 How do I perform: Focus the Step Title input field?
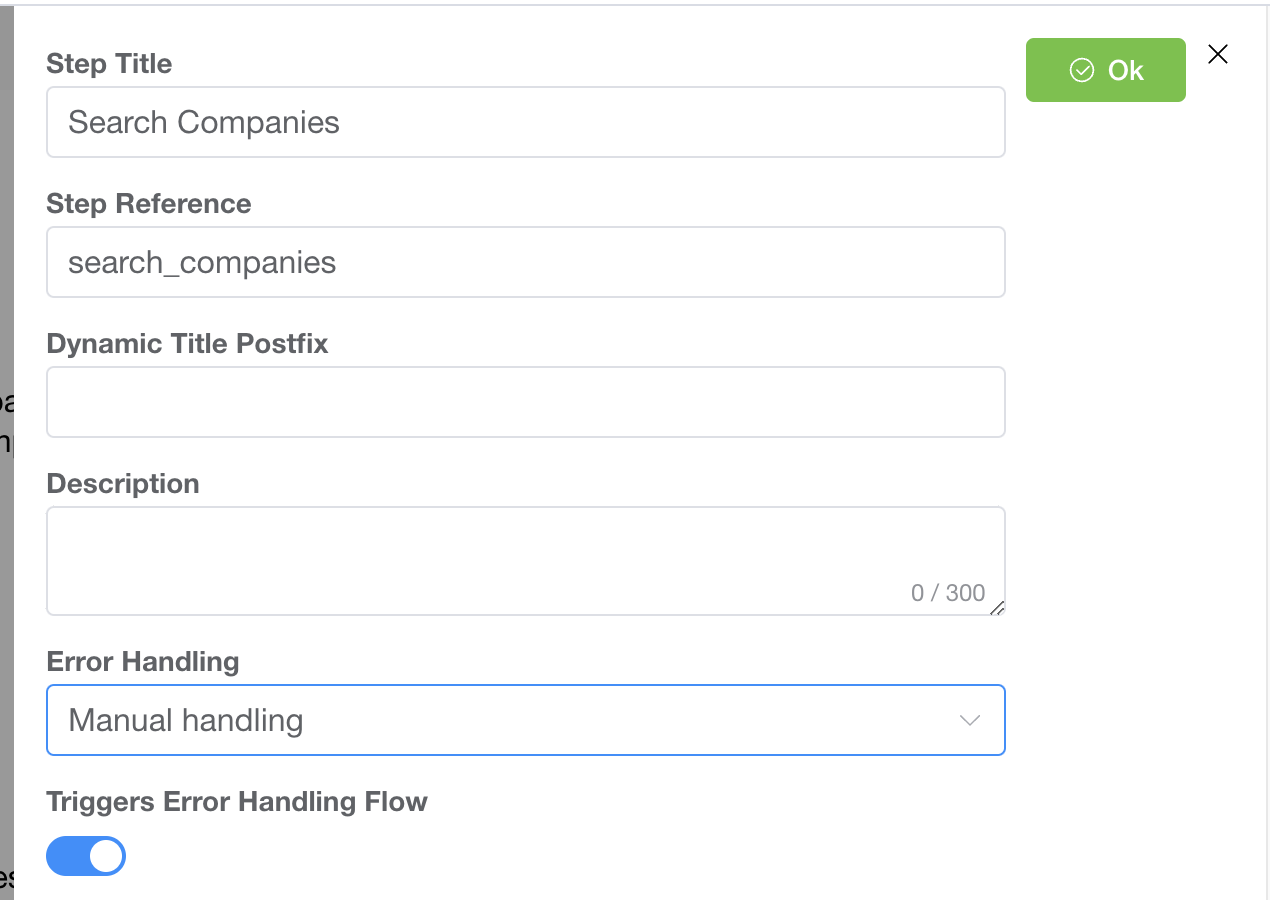tap(525, 122)
